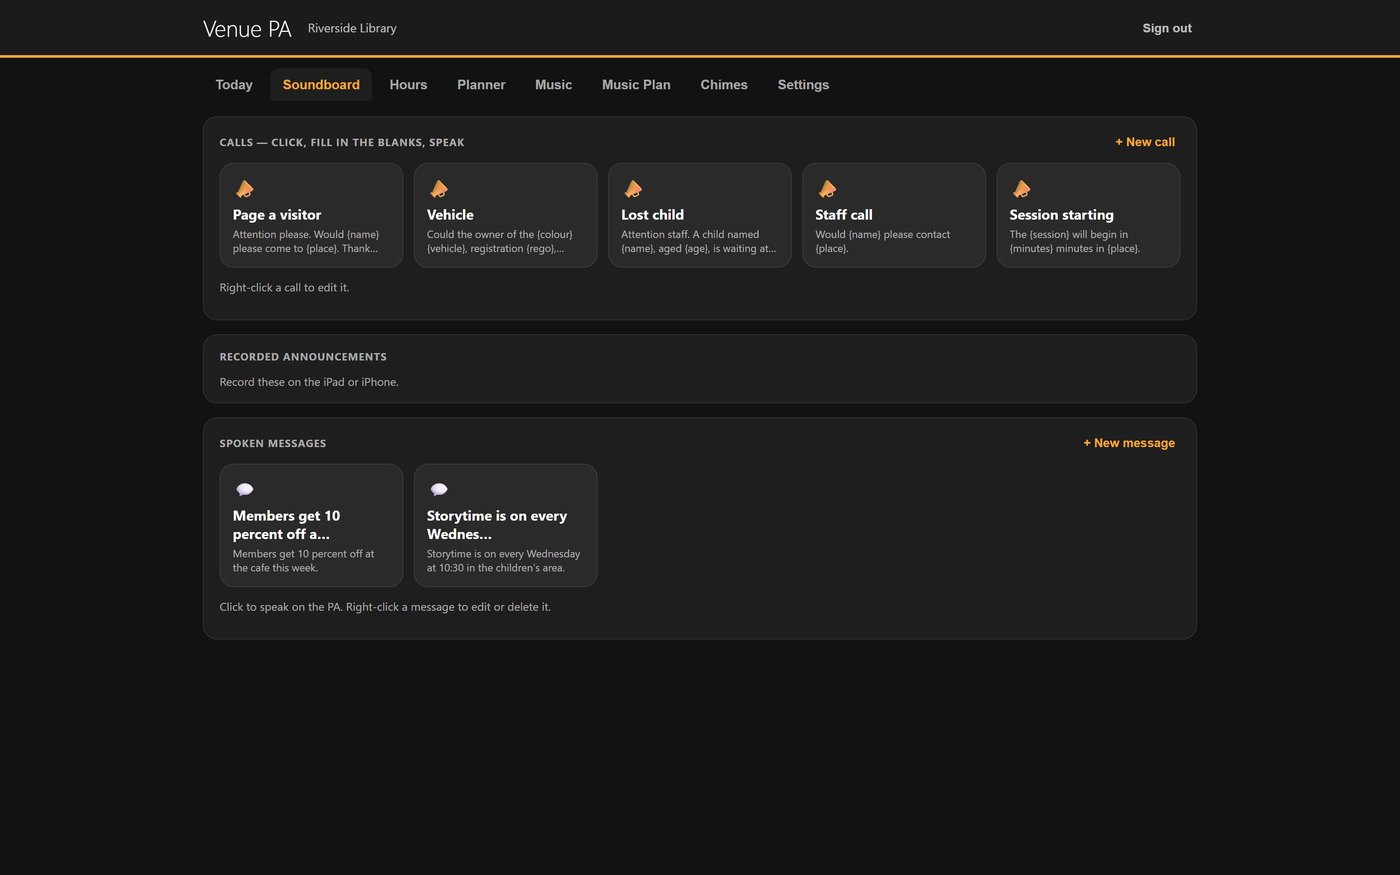This screenshot has width=1400, height=875.
Task: Open the Chimes tab
Action: tap(724, 85)
